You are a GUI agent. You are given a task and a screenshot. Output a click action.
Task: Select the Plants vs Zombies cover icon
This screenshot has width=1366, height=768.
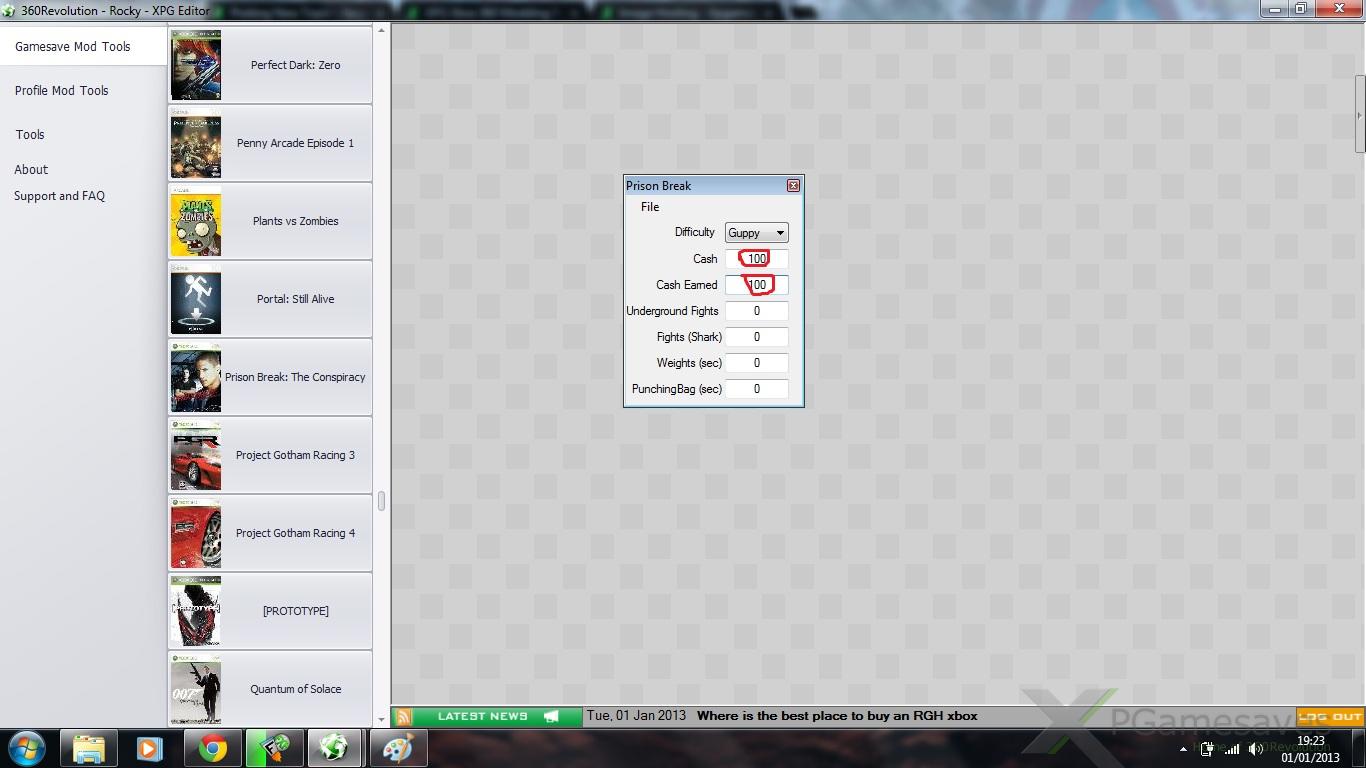click(196, 221)
